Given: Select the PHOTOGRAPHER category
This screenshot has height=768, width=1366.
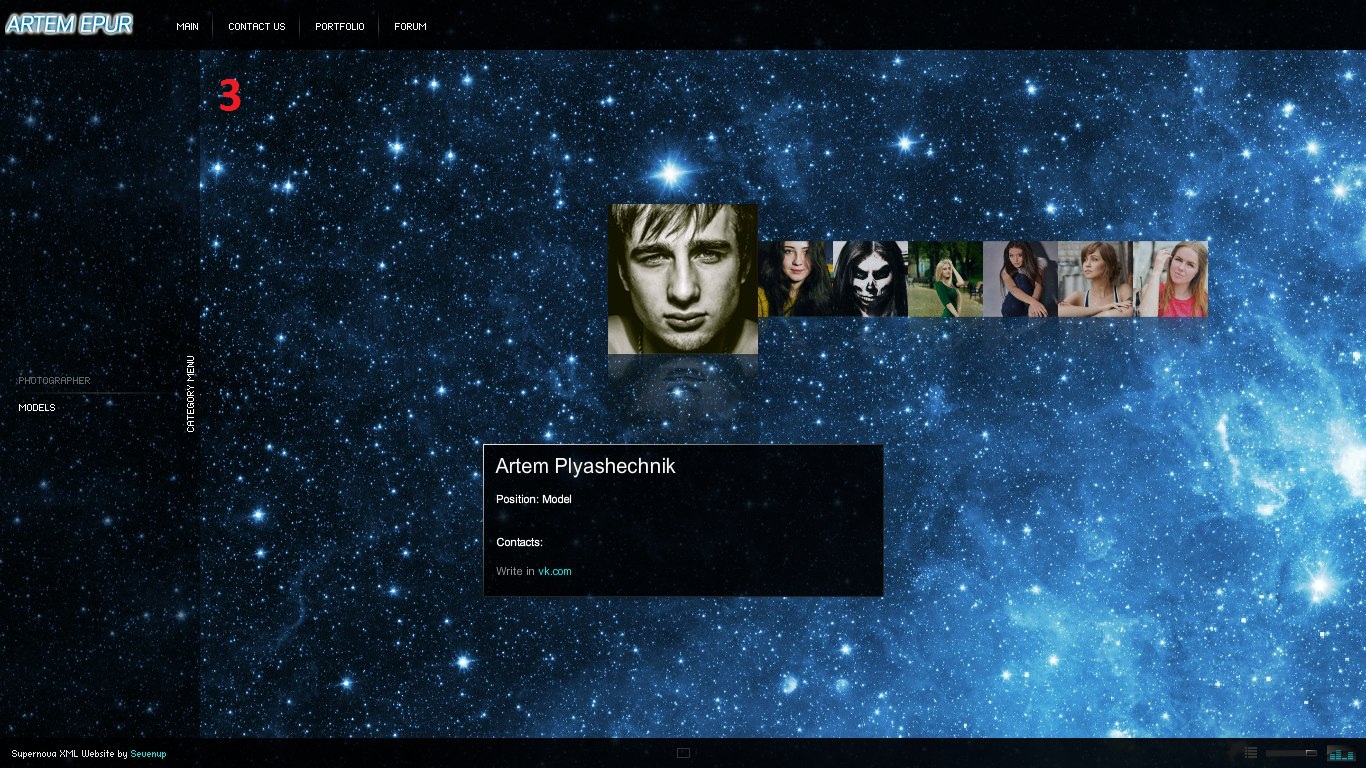Looking at the screenshot, I should pos(54,381).
